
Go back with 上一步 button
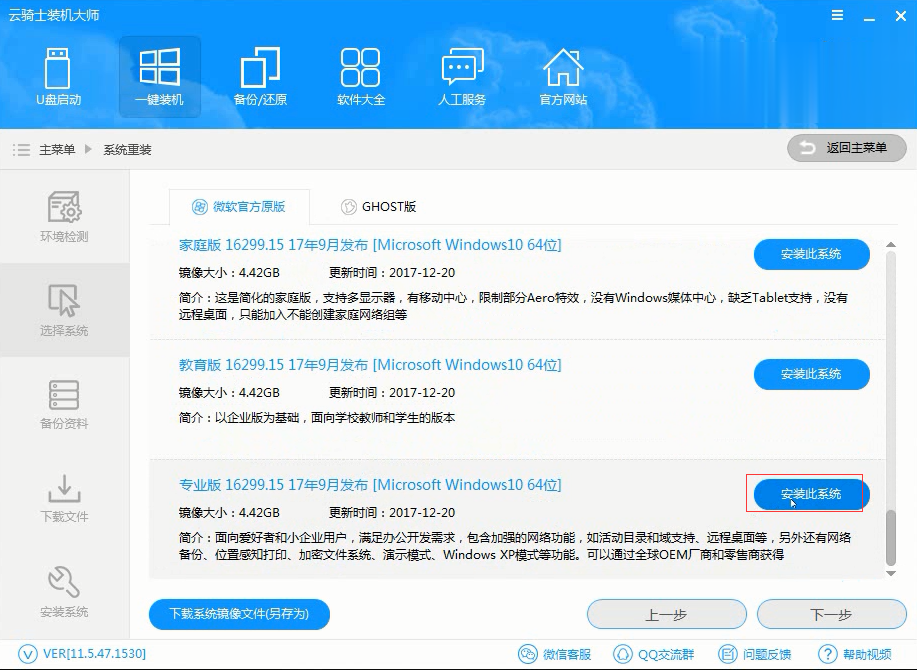tap(667, 614)
